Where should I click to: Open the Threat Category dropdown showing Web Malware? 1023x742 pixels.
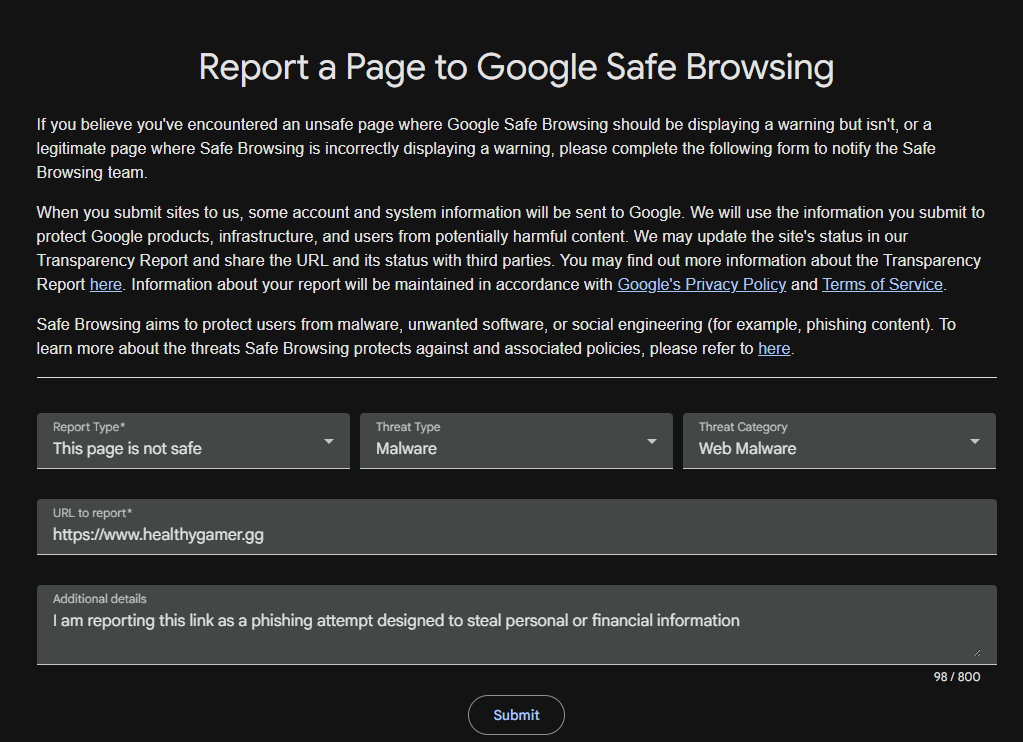coord(839,441)
